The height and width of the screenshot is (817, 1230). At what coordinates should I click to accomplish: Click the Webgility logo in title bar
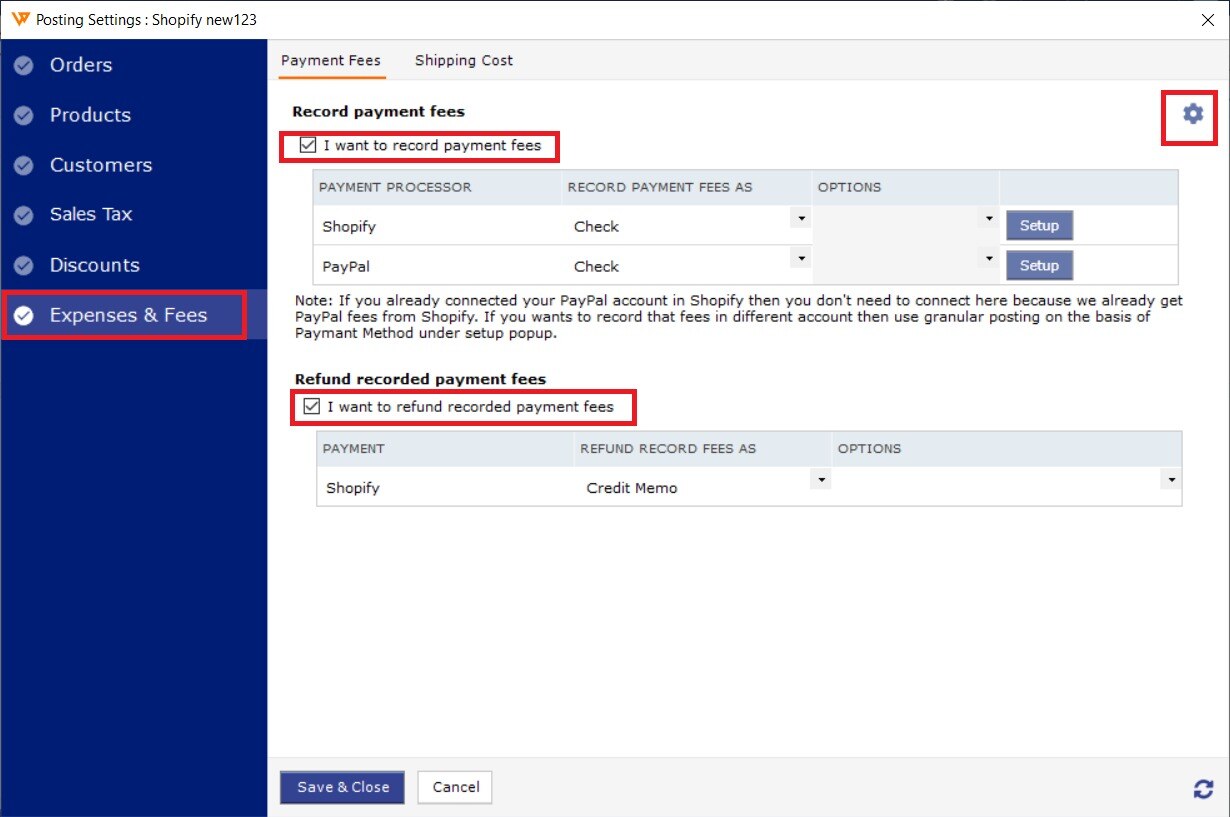point(20,19)
